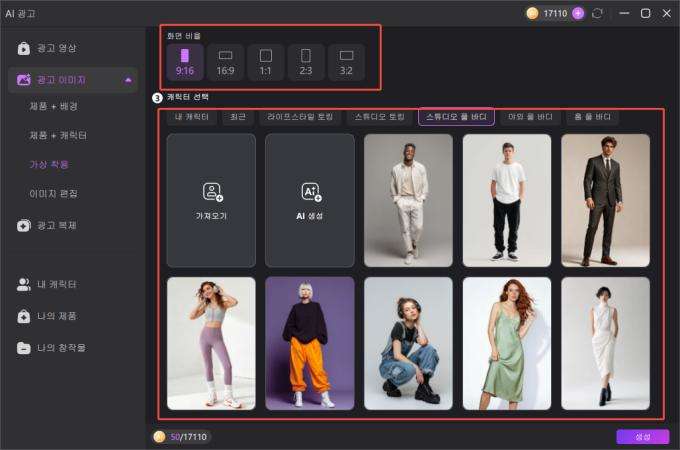Screen dimensions: 680x450
Task: Click the 광고 복제 icon
Action: [23, 225]
